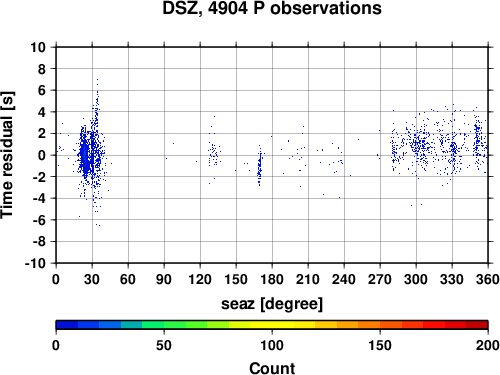Click the y-axis tick label "2"

[42, 134]
